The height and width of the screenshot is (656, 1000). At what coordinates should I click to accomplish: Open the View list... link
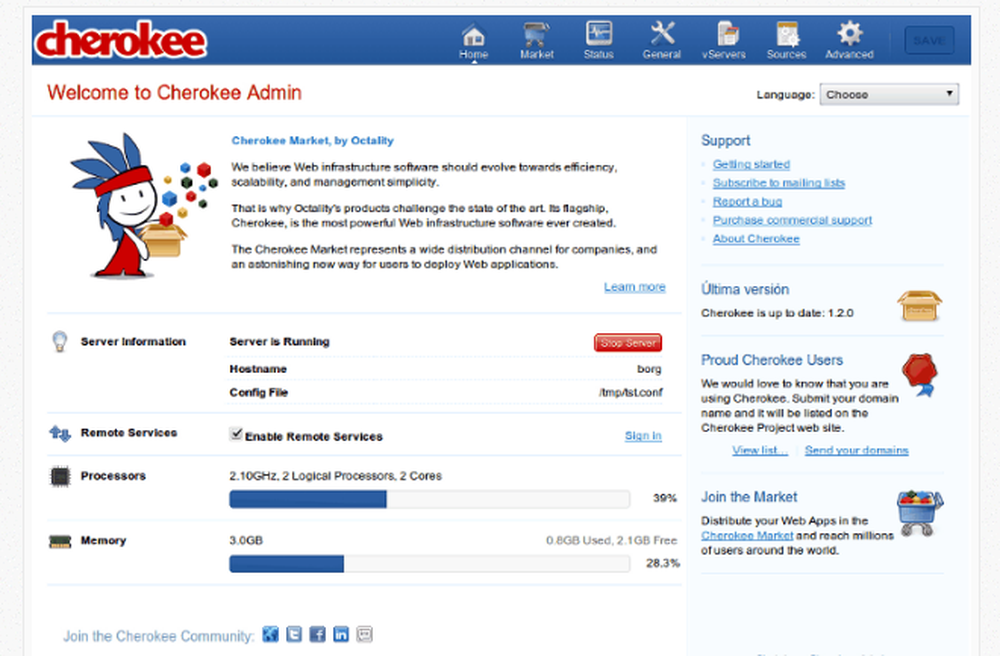760,450
